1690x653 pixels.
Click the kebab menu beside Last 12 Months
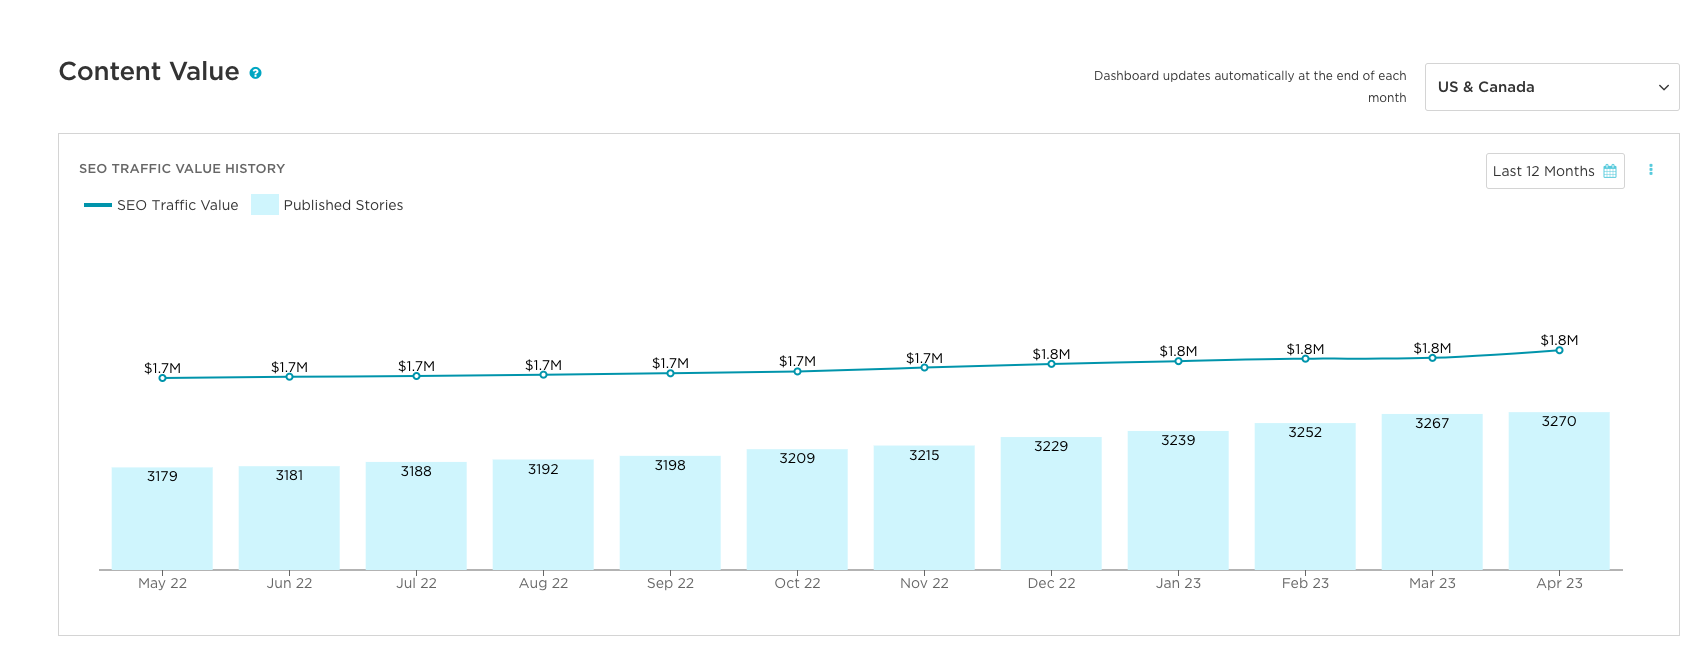click(x=1651, y=170)
